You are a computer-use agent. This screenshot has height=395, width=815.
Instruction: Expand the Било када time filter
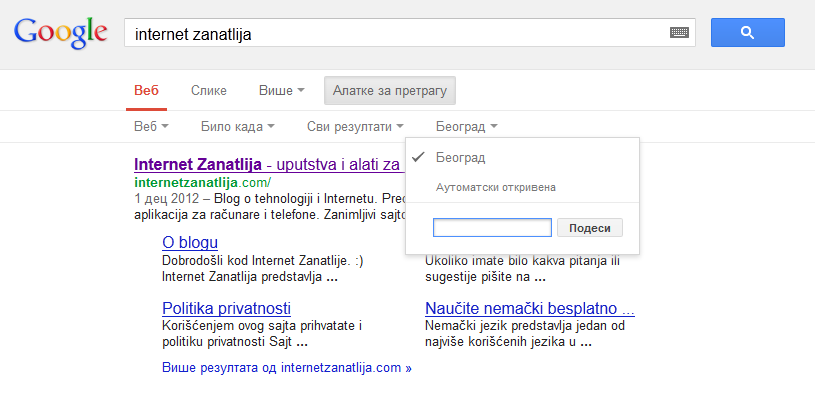[x=238, y=126]
